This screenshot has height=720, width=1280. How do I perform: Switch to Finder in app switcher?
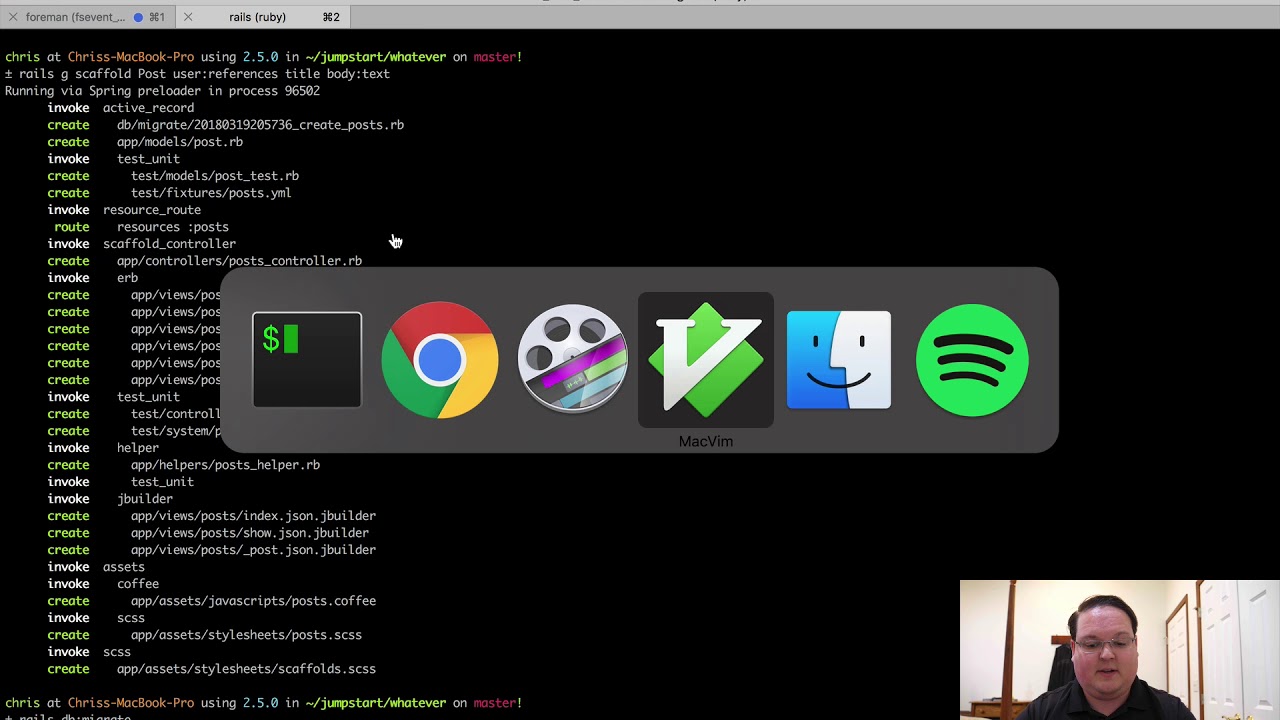pos(839,360)
